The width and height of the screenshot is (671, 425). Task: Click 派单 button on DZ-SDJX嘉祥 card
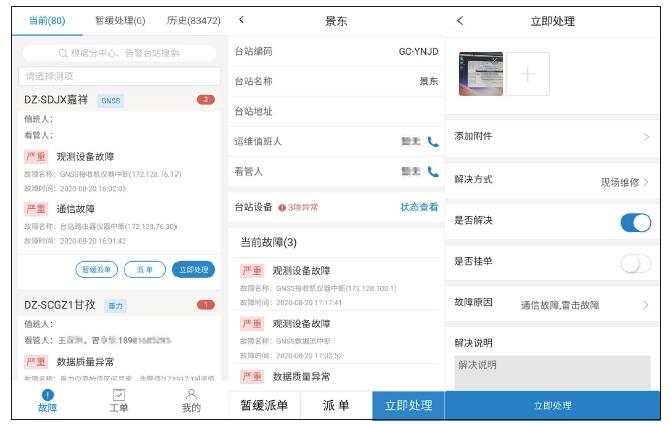click(144, 269)
